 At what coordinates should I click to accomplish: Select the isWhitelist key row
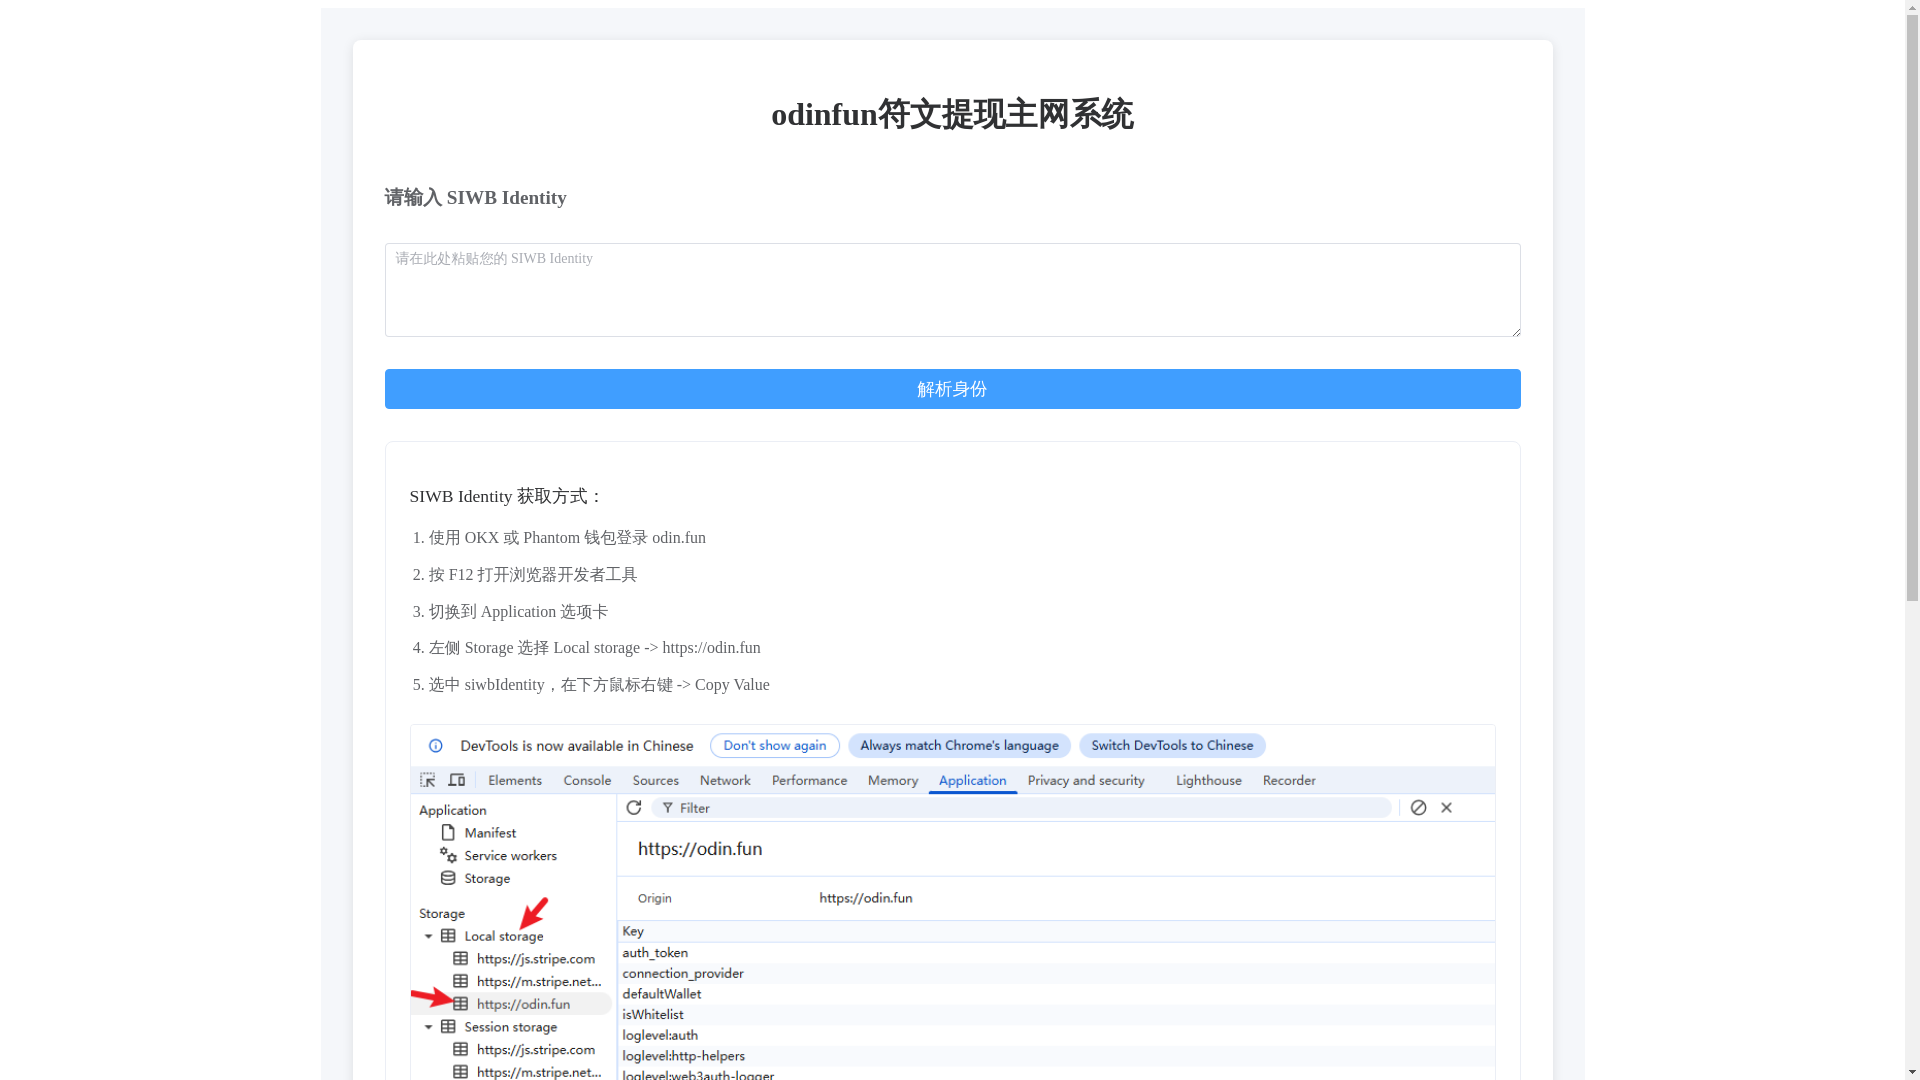click(1056, 1015)
